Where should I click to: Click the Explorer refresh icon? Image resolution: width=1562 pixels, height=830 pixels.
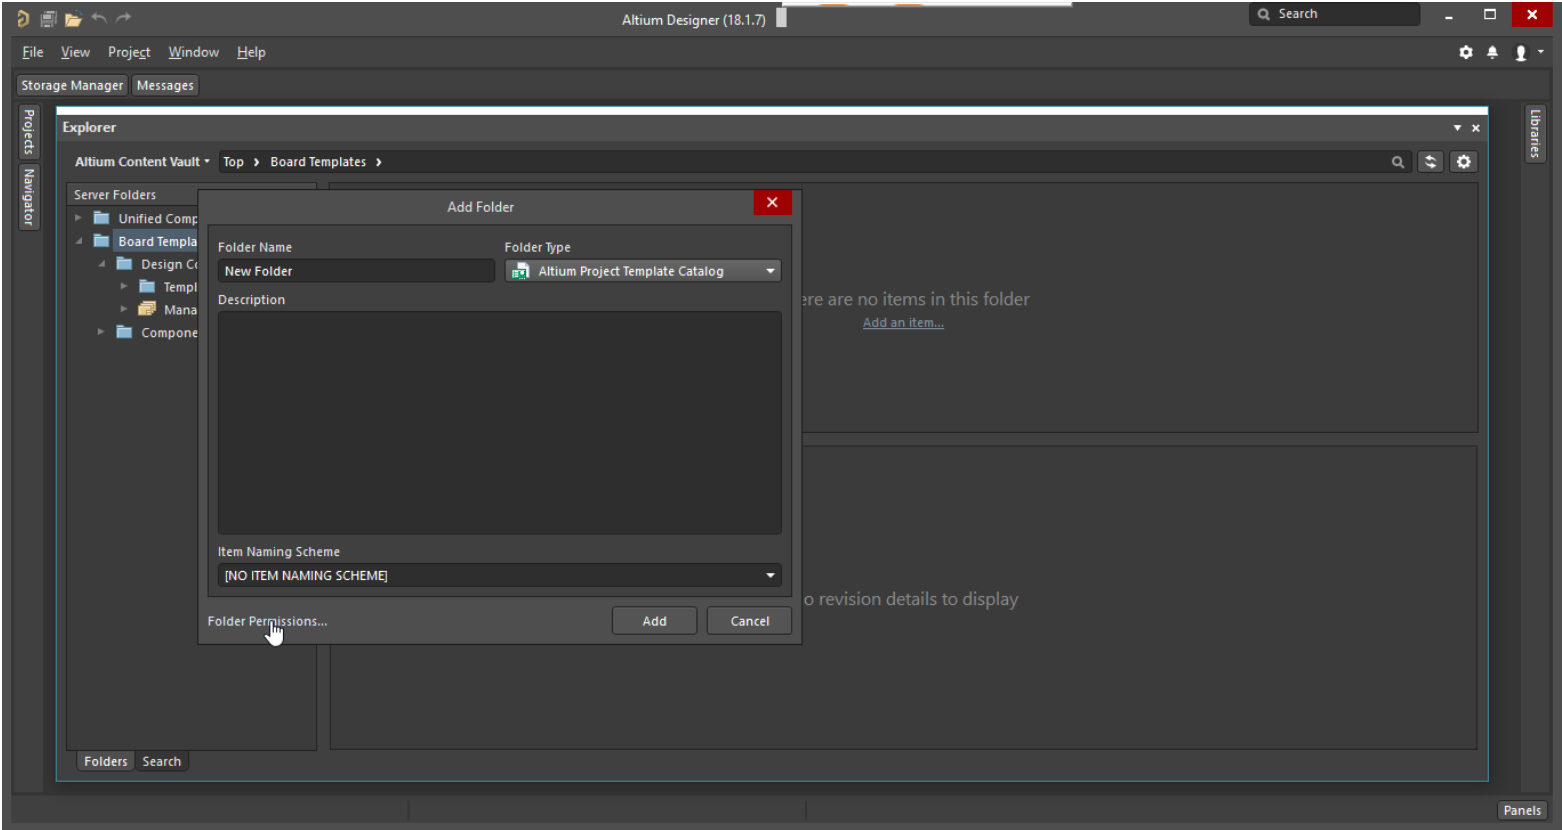[1431, 162]
